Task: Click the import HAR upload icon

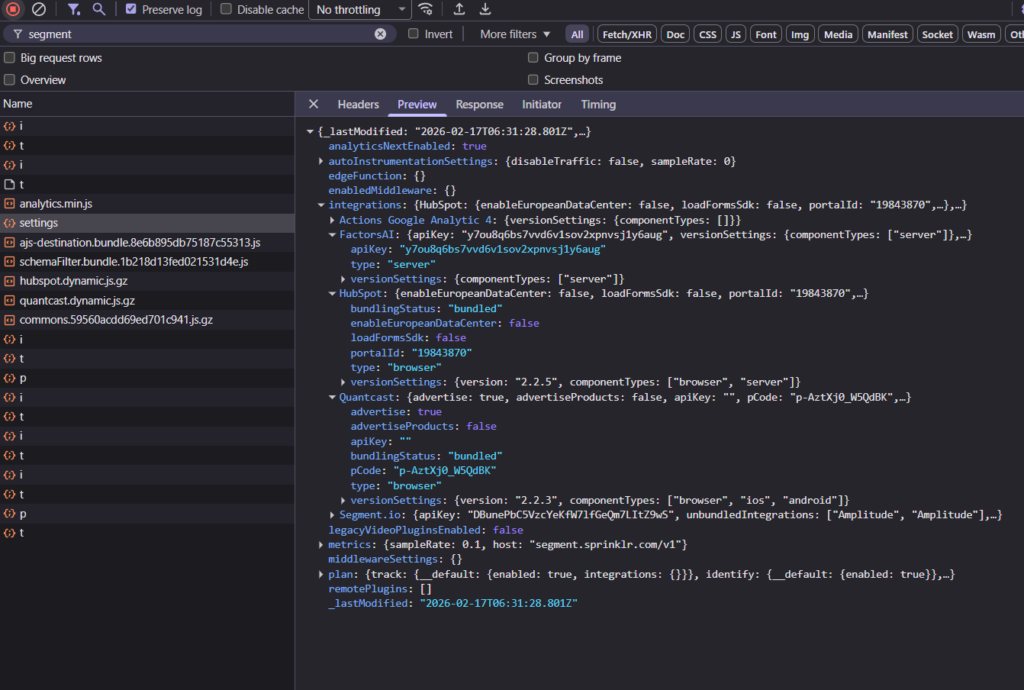Action: tap(459, 9)
